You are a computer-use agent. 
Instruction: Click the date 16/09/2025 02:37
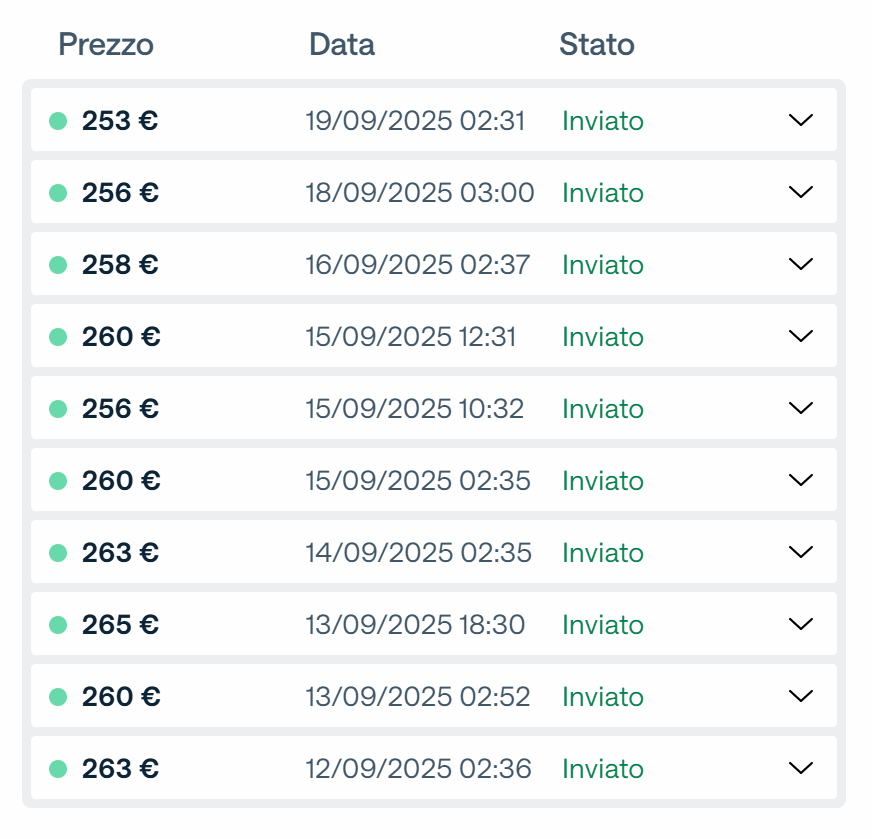coord(418,265)
